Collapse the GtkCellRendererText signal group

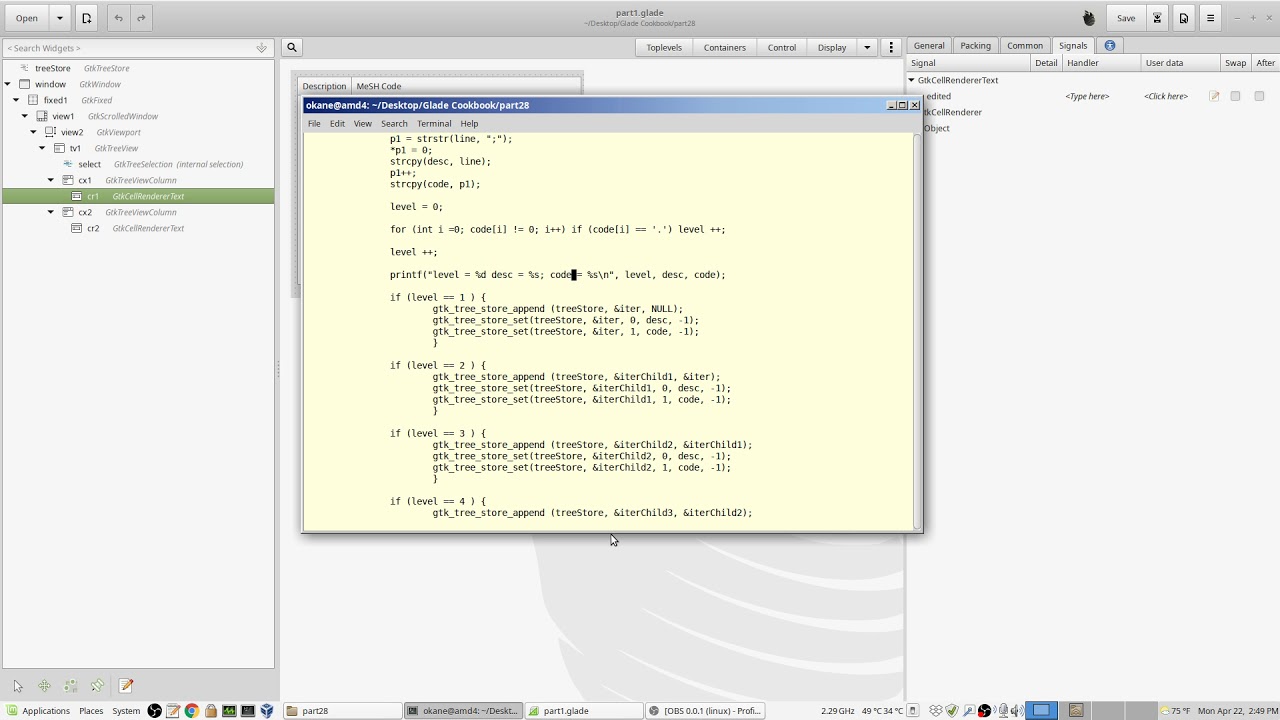pos(911,80)
